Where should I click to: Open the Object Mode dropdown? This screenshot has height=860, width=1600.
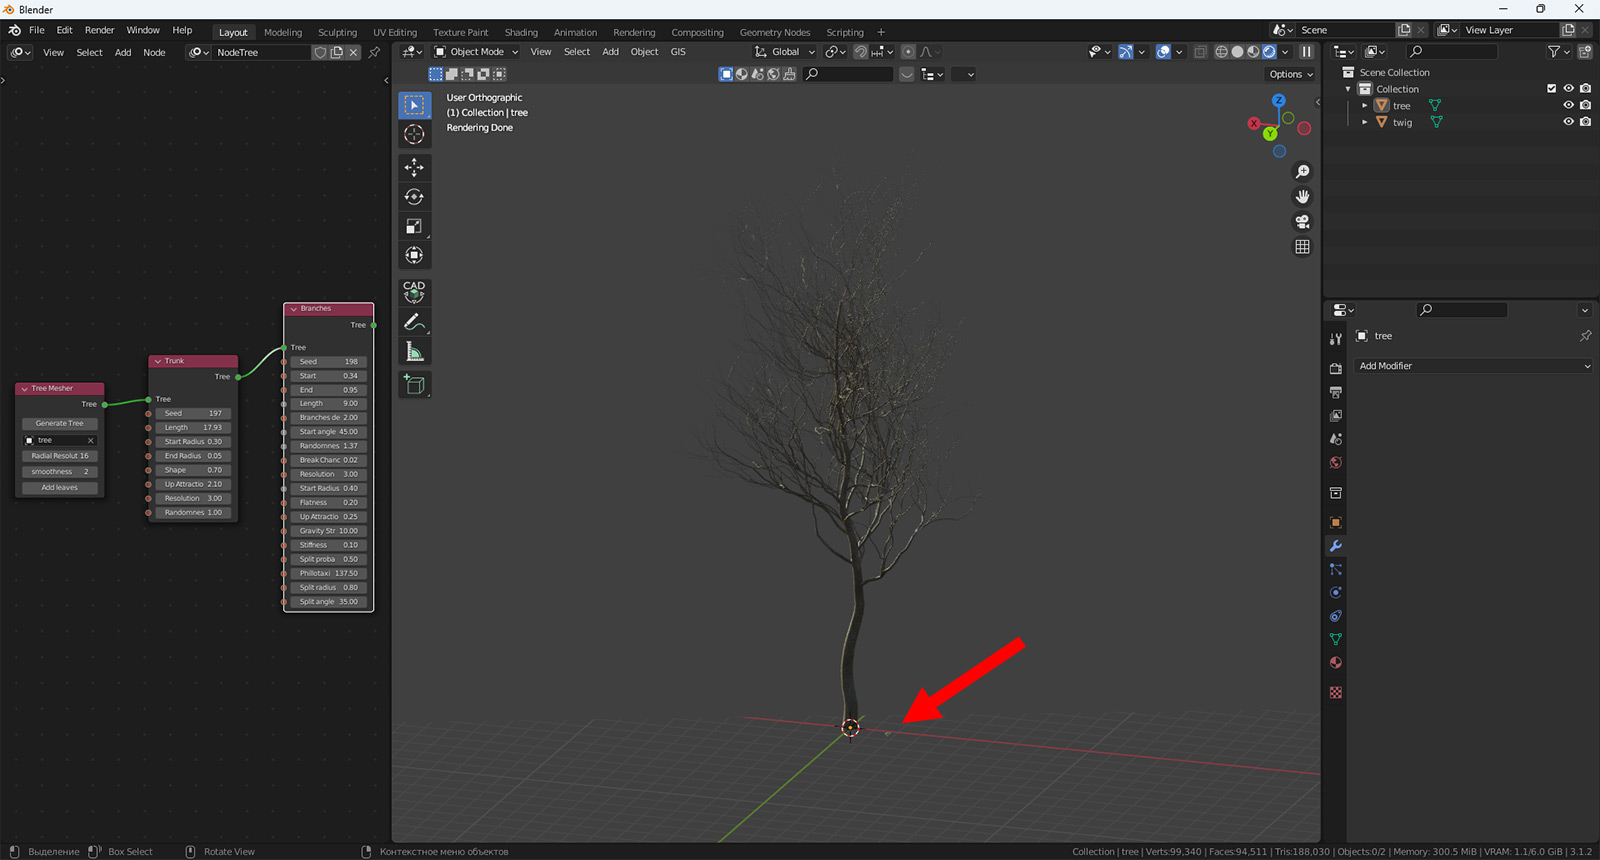point(477,52)
